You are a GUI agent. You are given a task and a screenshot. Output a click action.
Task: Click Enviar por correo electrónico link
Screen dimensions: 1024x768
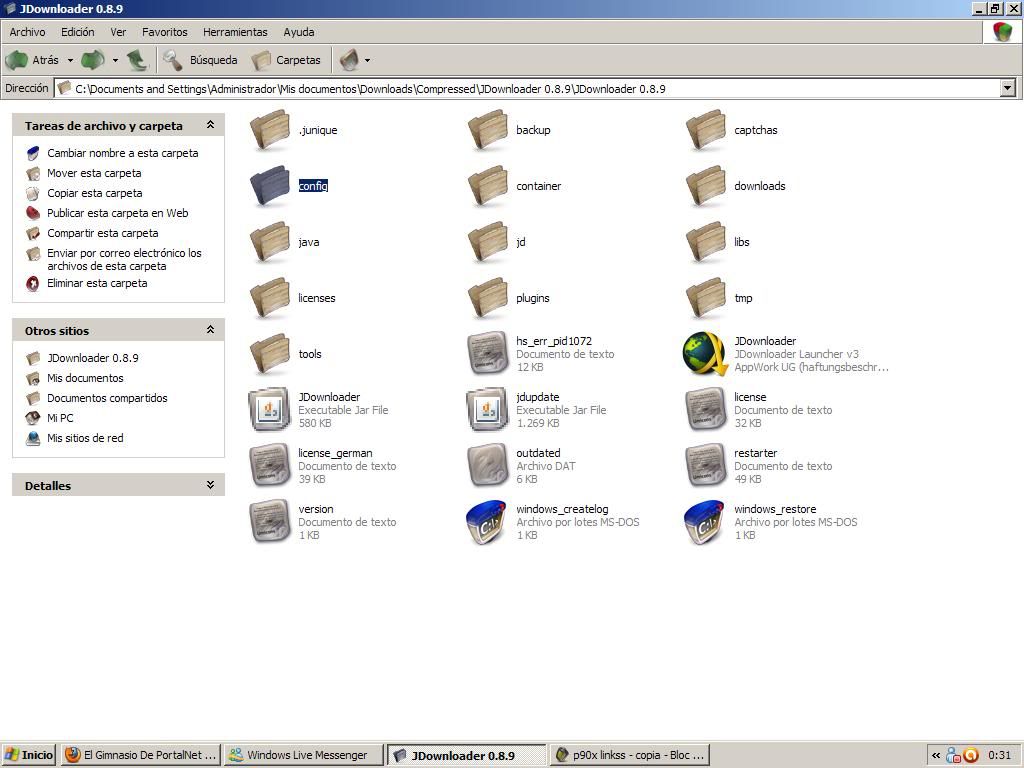point(124,259)
